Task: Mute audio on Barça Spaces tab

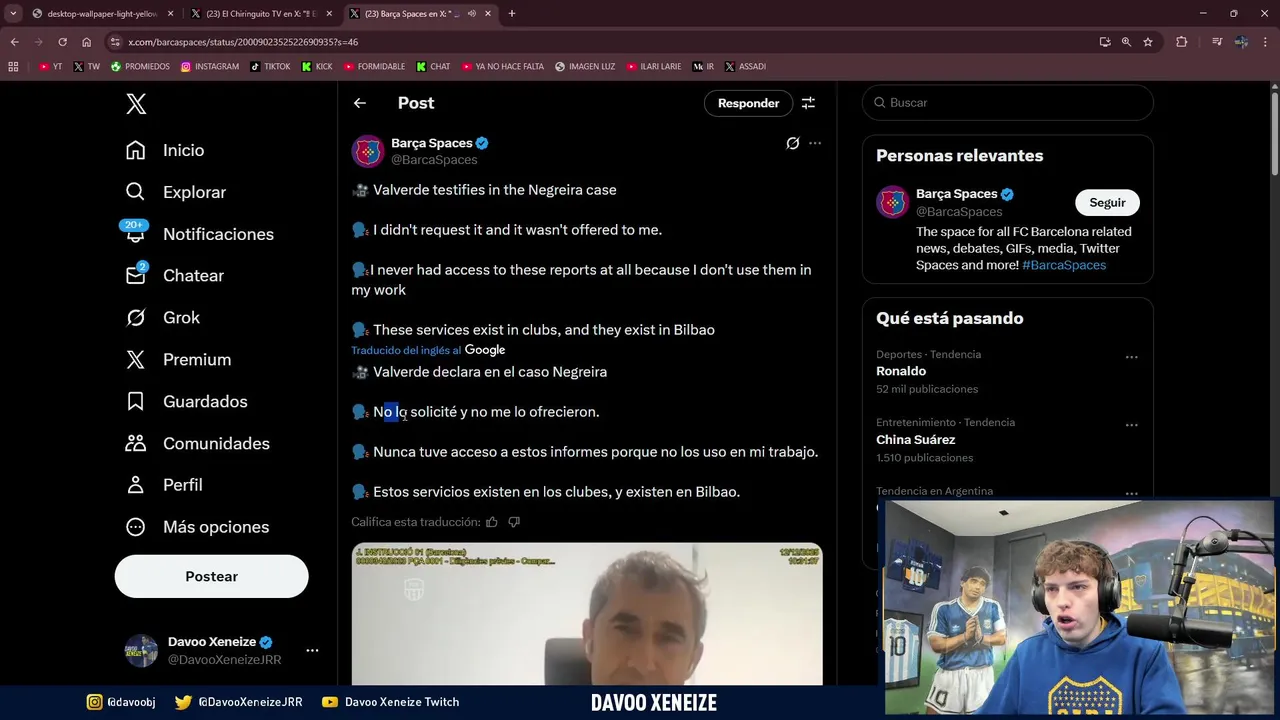Action: [x=471, y=14]
